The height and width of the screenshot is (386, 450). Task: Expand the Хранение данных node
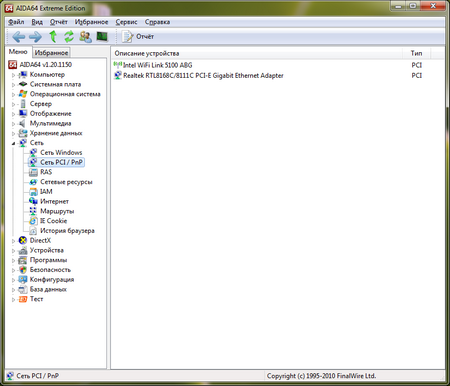[13, 134]
